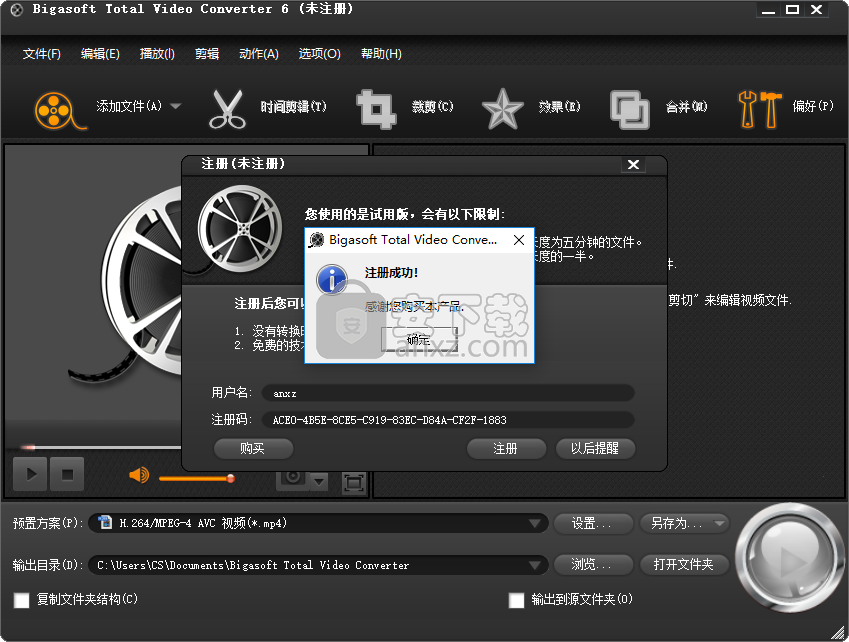Toggle the 输出到源文件夹(O) checkbox
The height and width of the screenshot is (642, 849).
pos(517,600)
